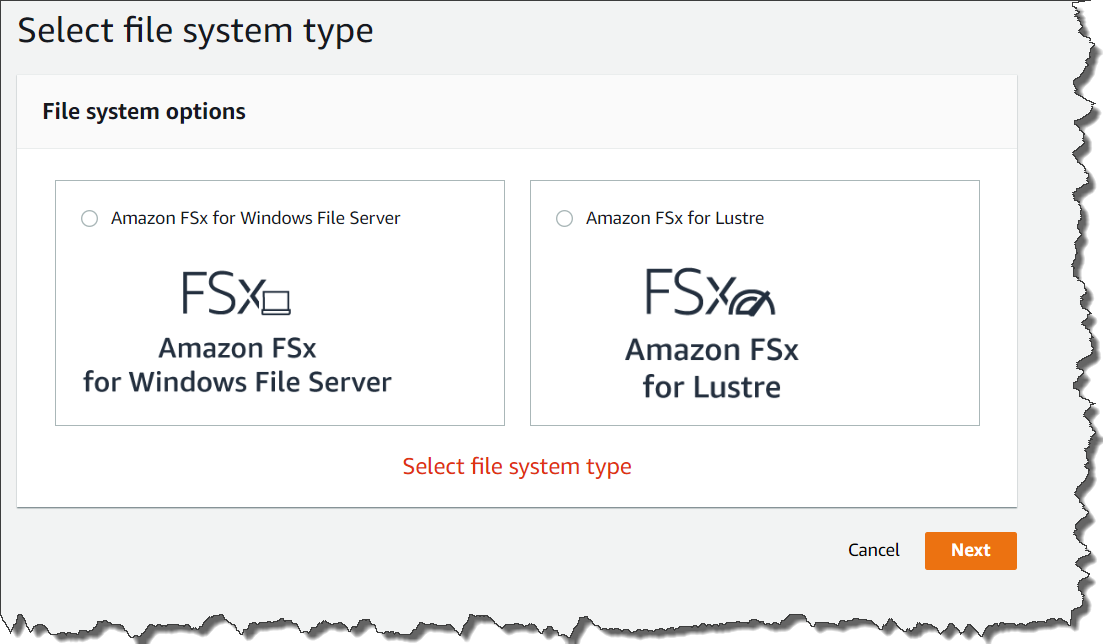Click the FSx for Lustre speedometer logo icon

point(710,291)
